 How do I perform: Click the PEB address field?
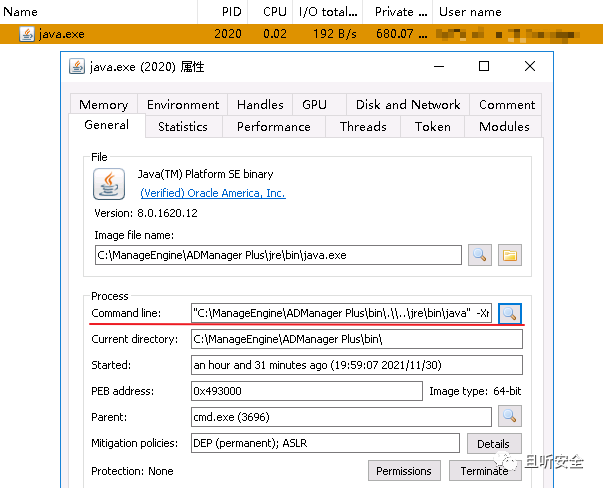(x=306, y=391)
